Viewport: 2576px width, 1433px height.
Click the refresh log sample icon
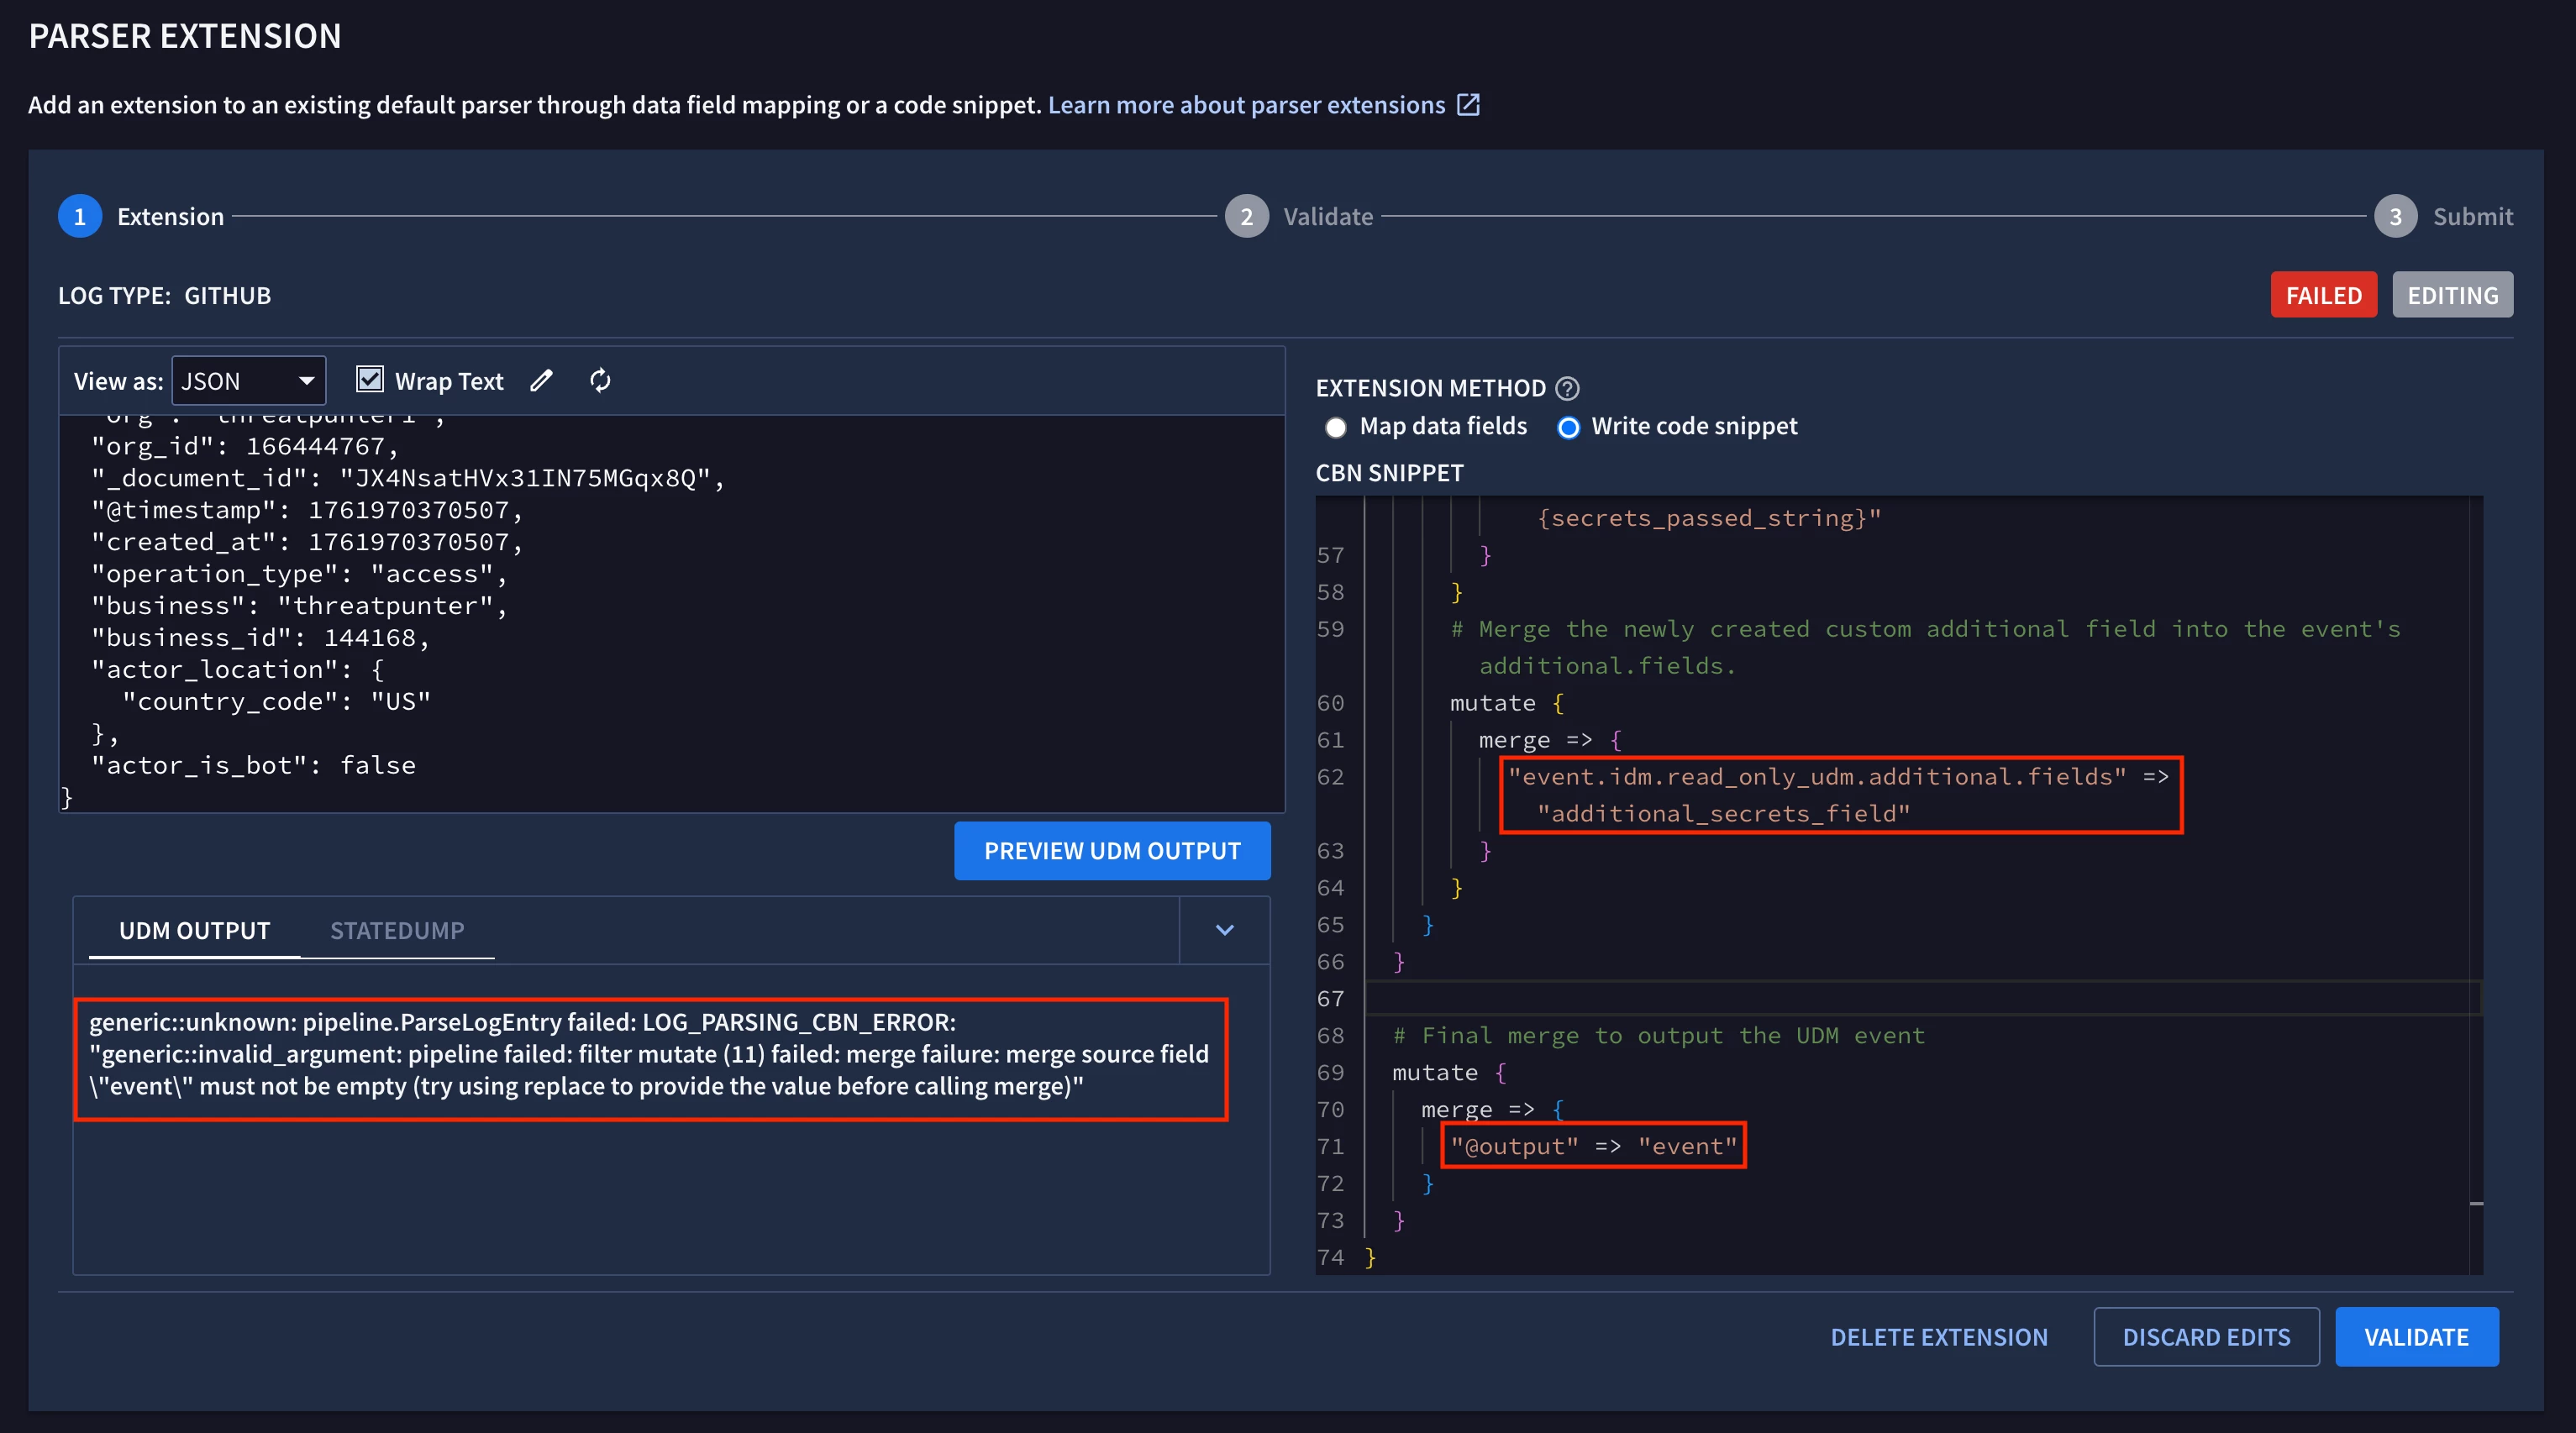(x=600, y=381)
